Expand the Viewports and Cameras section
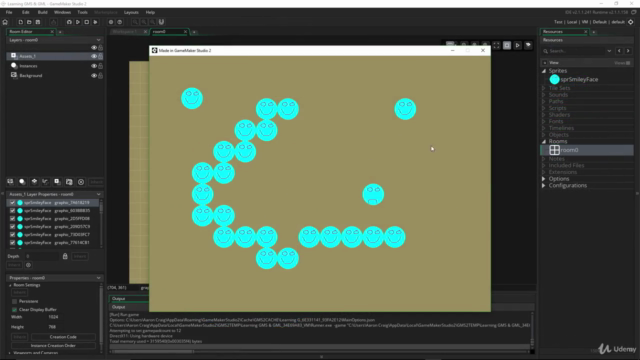The width and height of the screenshot is (640, 360). pyautogui.click(x=10, y=353)
